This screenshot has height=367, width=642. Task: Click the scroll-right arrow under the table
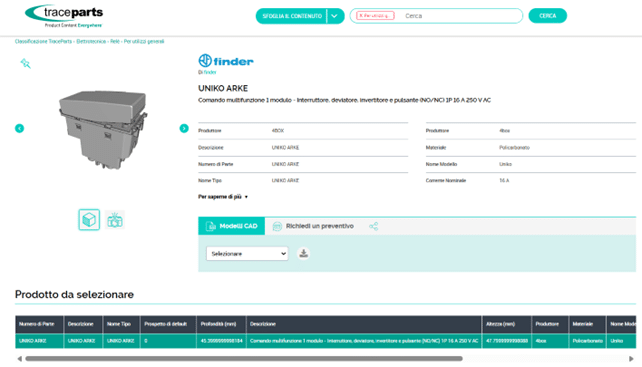[x=631, y=359]
